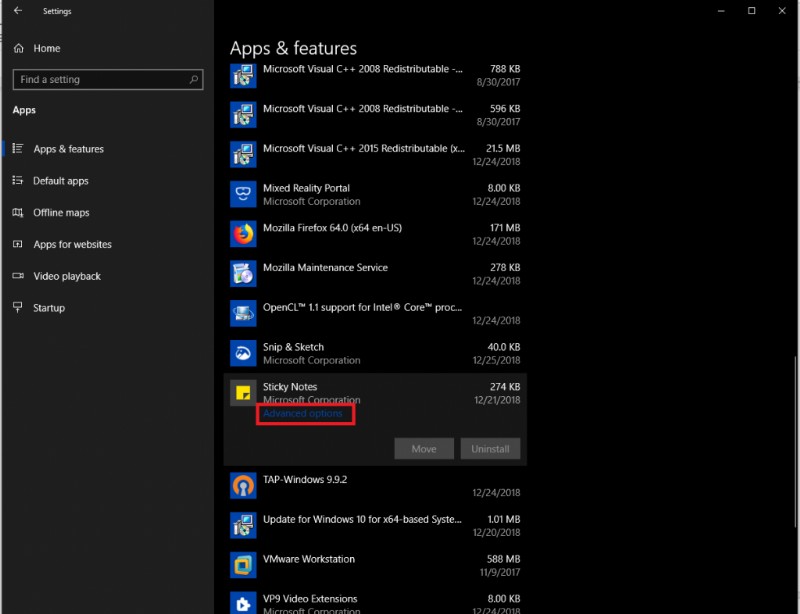Click the VP9 Video Extensions icon

pyautogui.click(x=242, y=603)
